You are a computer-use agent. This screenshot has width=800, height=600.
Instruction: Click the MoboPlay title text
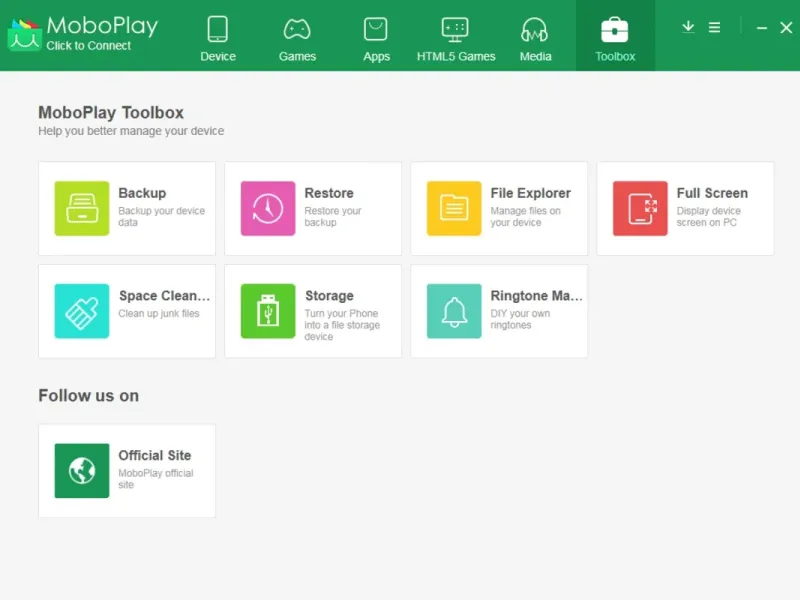coord(102,26)
